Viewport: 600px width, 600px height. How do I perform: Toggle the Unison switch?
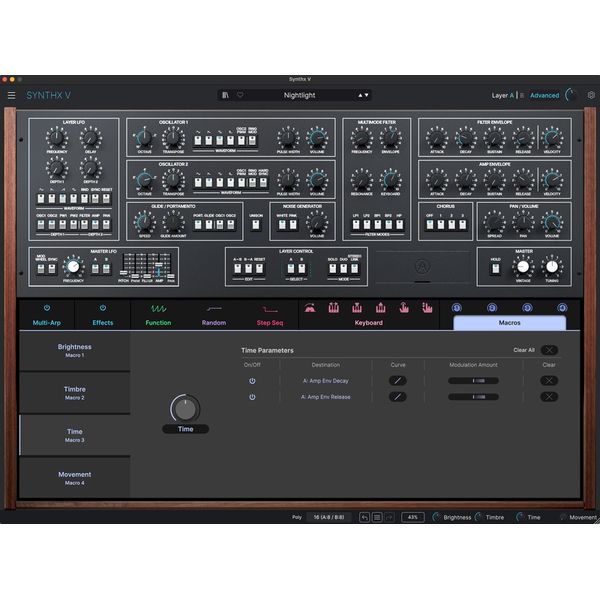tap(256, 225)
